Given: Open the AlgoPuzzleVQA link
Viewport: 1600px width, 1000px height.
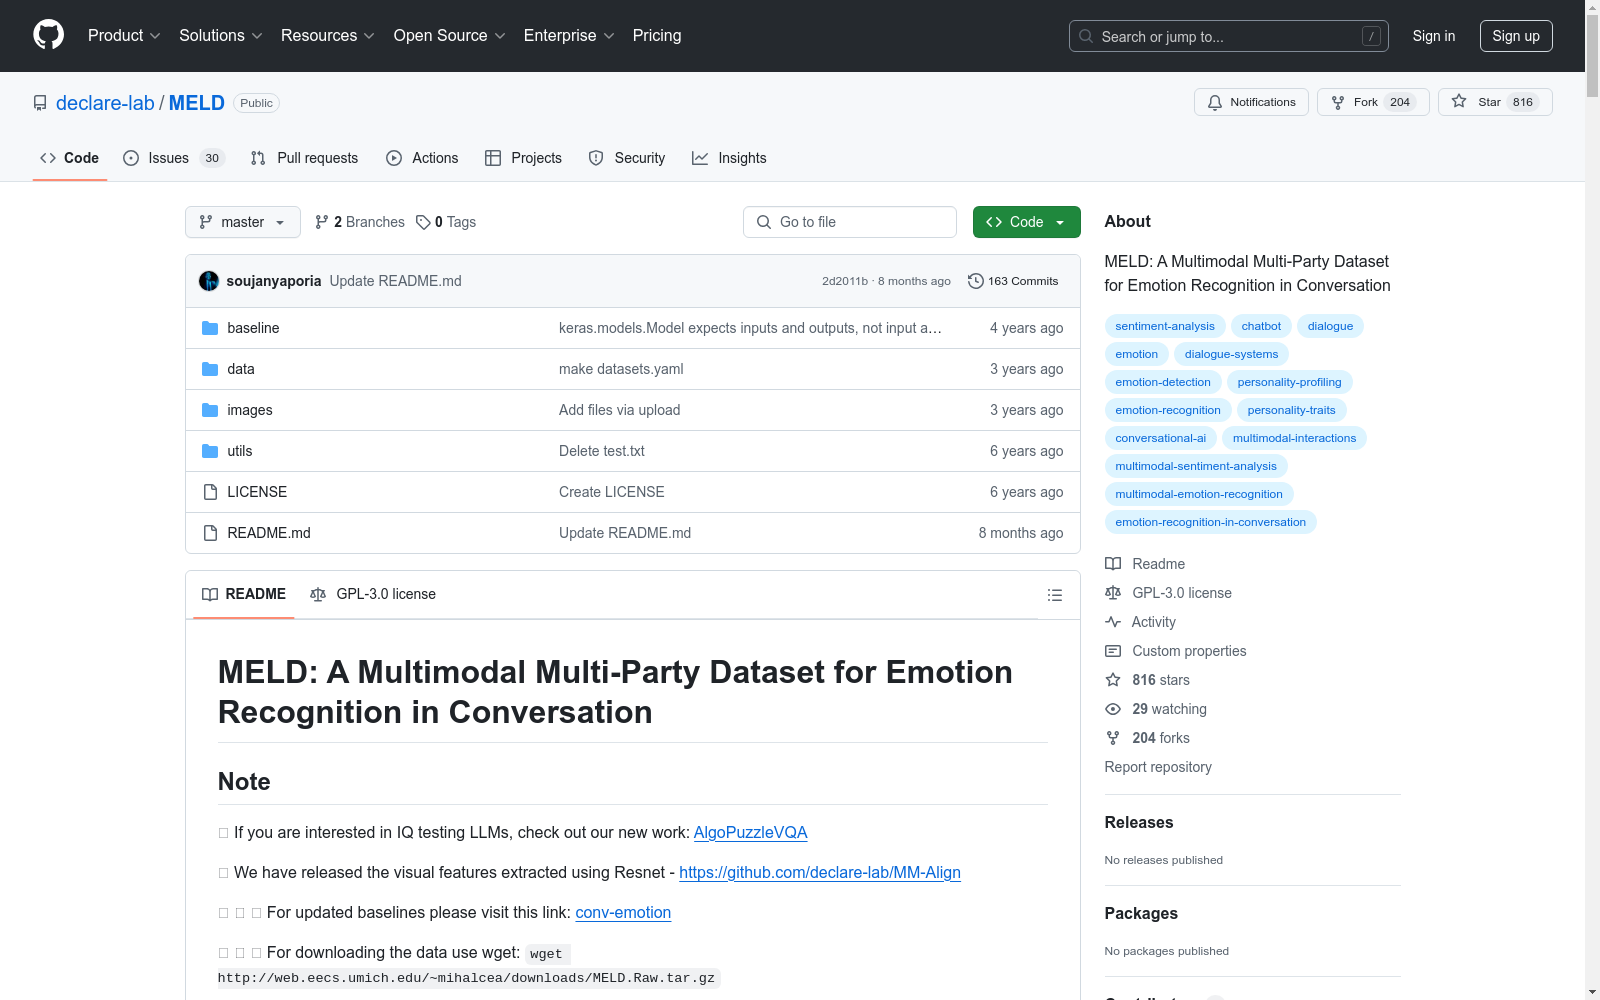Looking at the screenshot, I should click(750, 833).
